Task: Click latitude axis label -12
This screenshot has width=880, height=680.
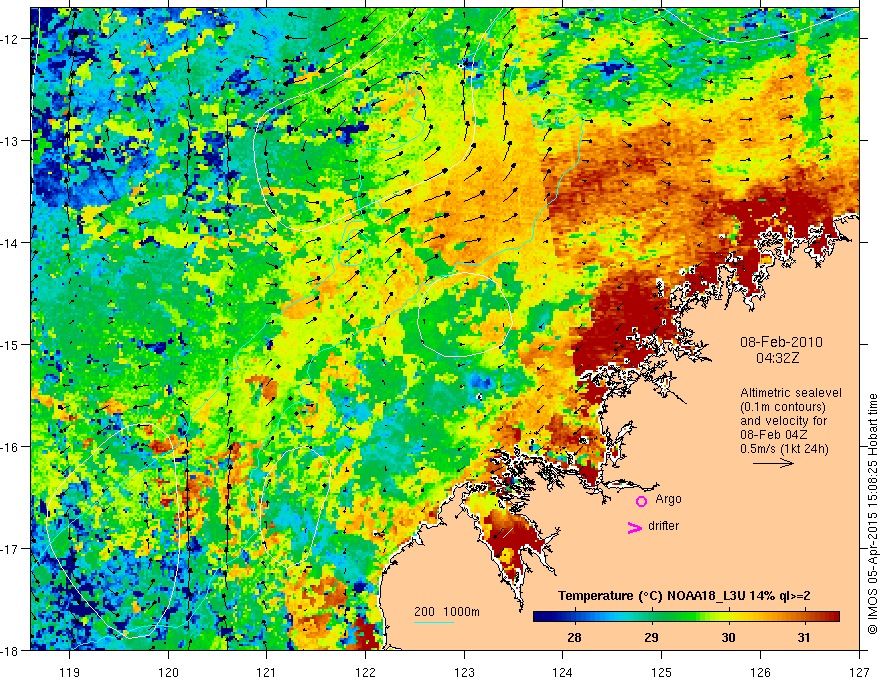Action: coord(10,39)
